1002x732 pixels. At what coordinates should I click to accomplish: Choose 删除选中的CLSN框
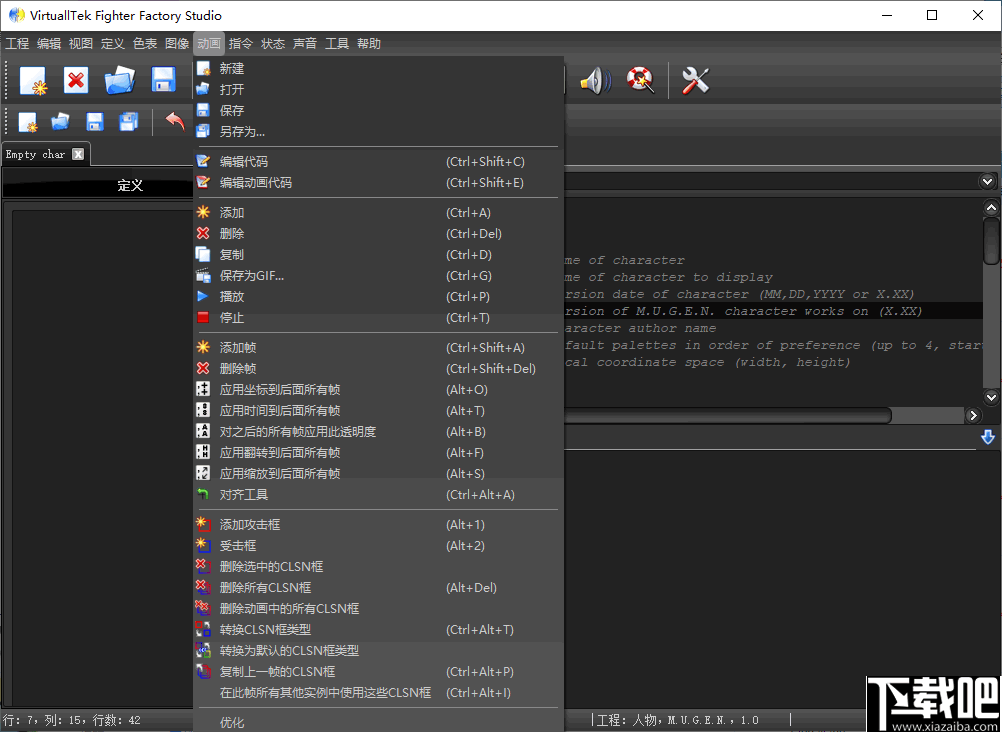pyautogui.click(x=378, y=567)
